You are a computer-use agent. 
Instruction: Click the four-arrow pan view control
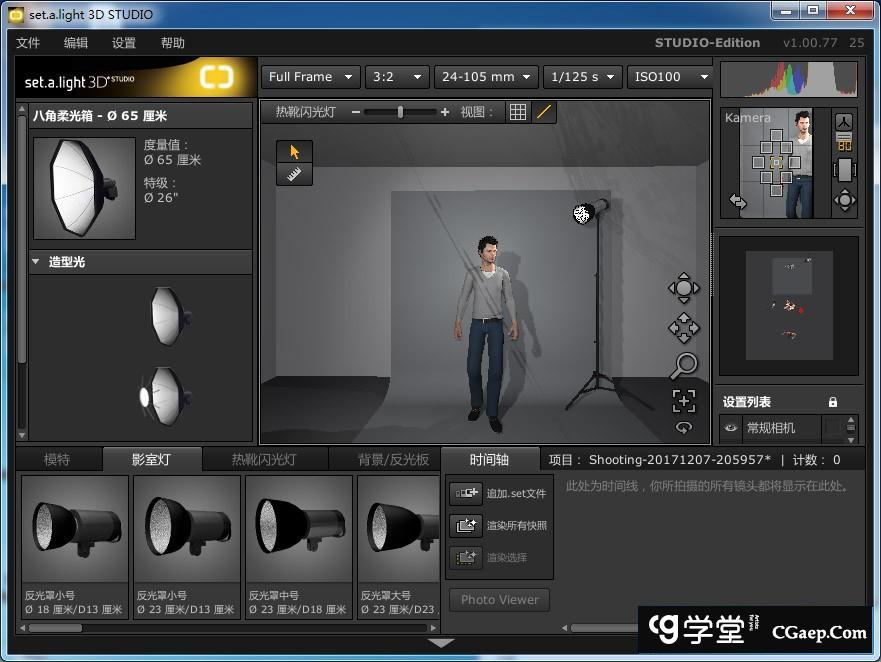tap(684, 327)
